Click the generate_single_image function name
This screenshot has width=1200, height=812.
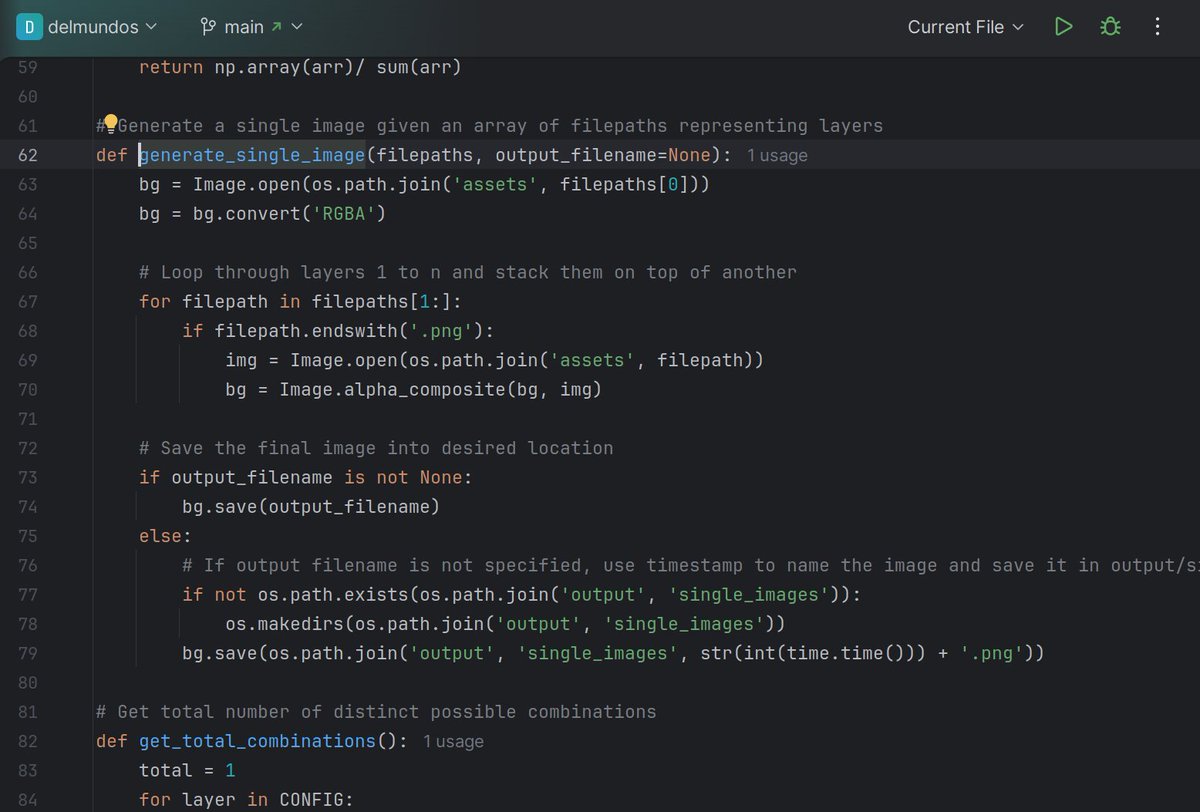point(252,155)
